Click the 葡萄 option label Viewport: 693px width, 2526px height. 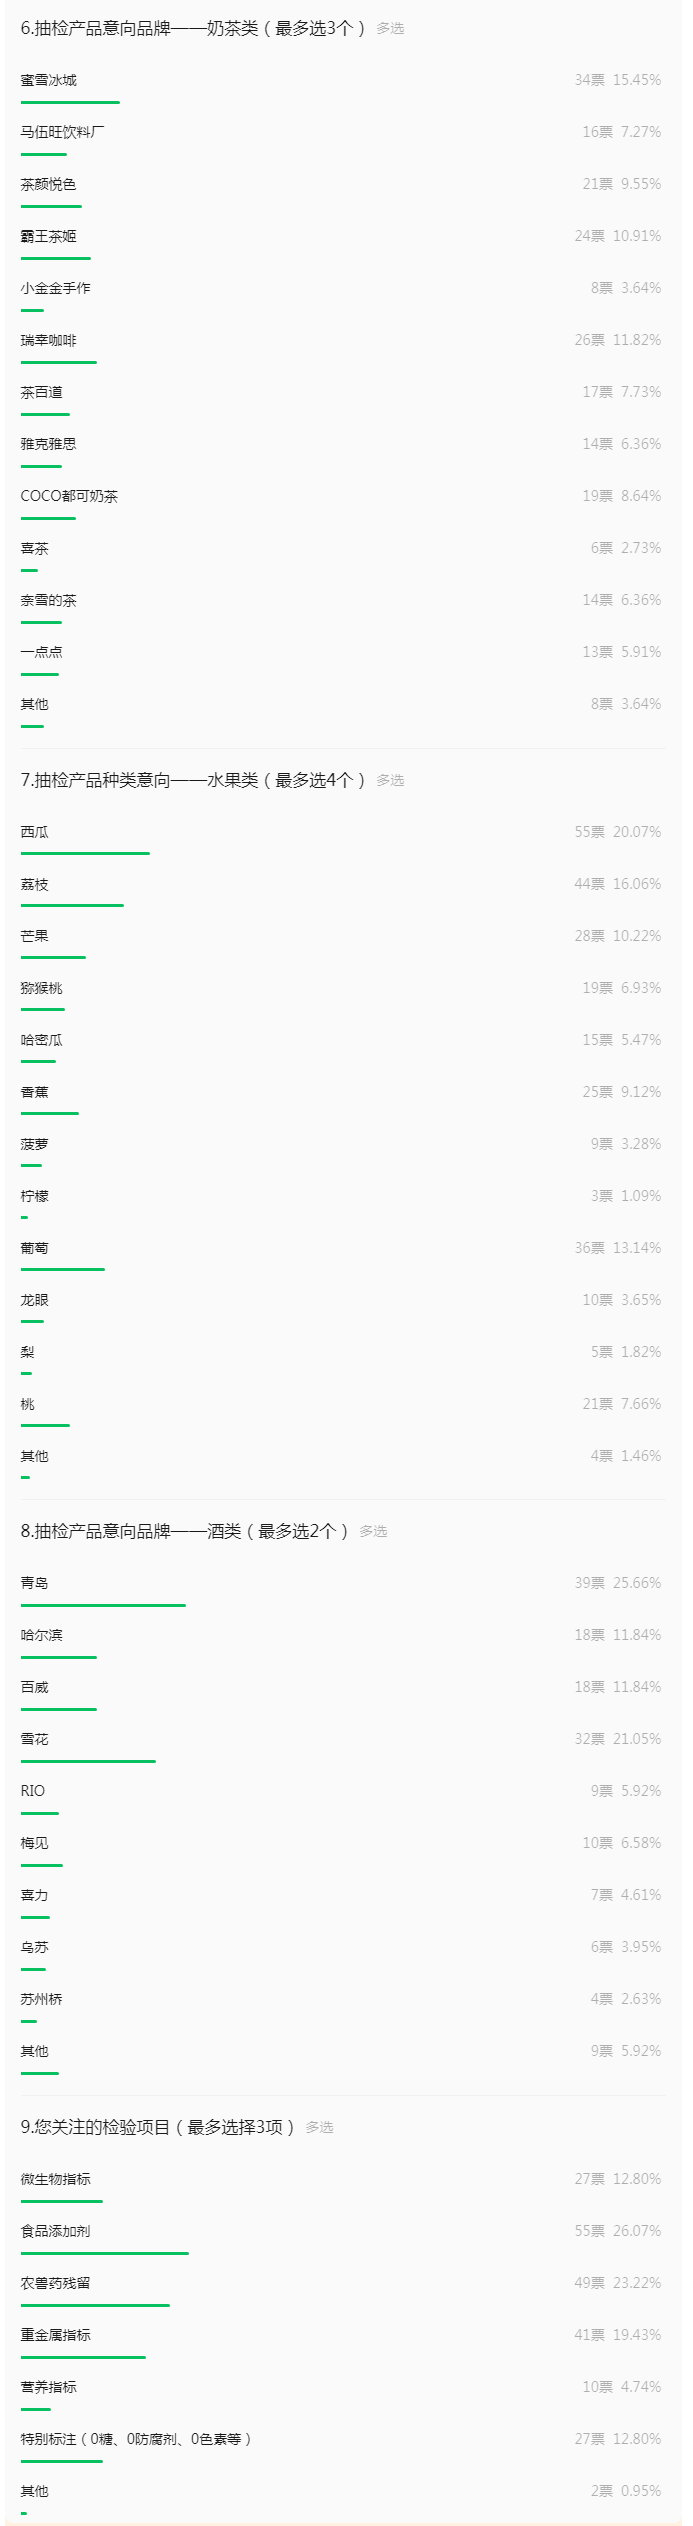click(34, 1248)
